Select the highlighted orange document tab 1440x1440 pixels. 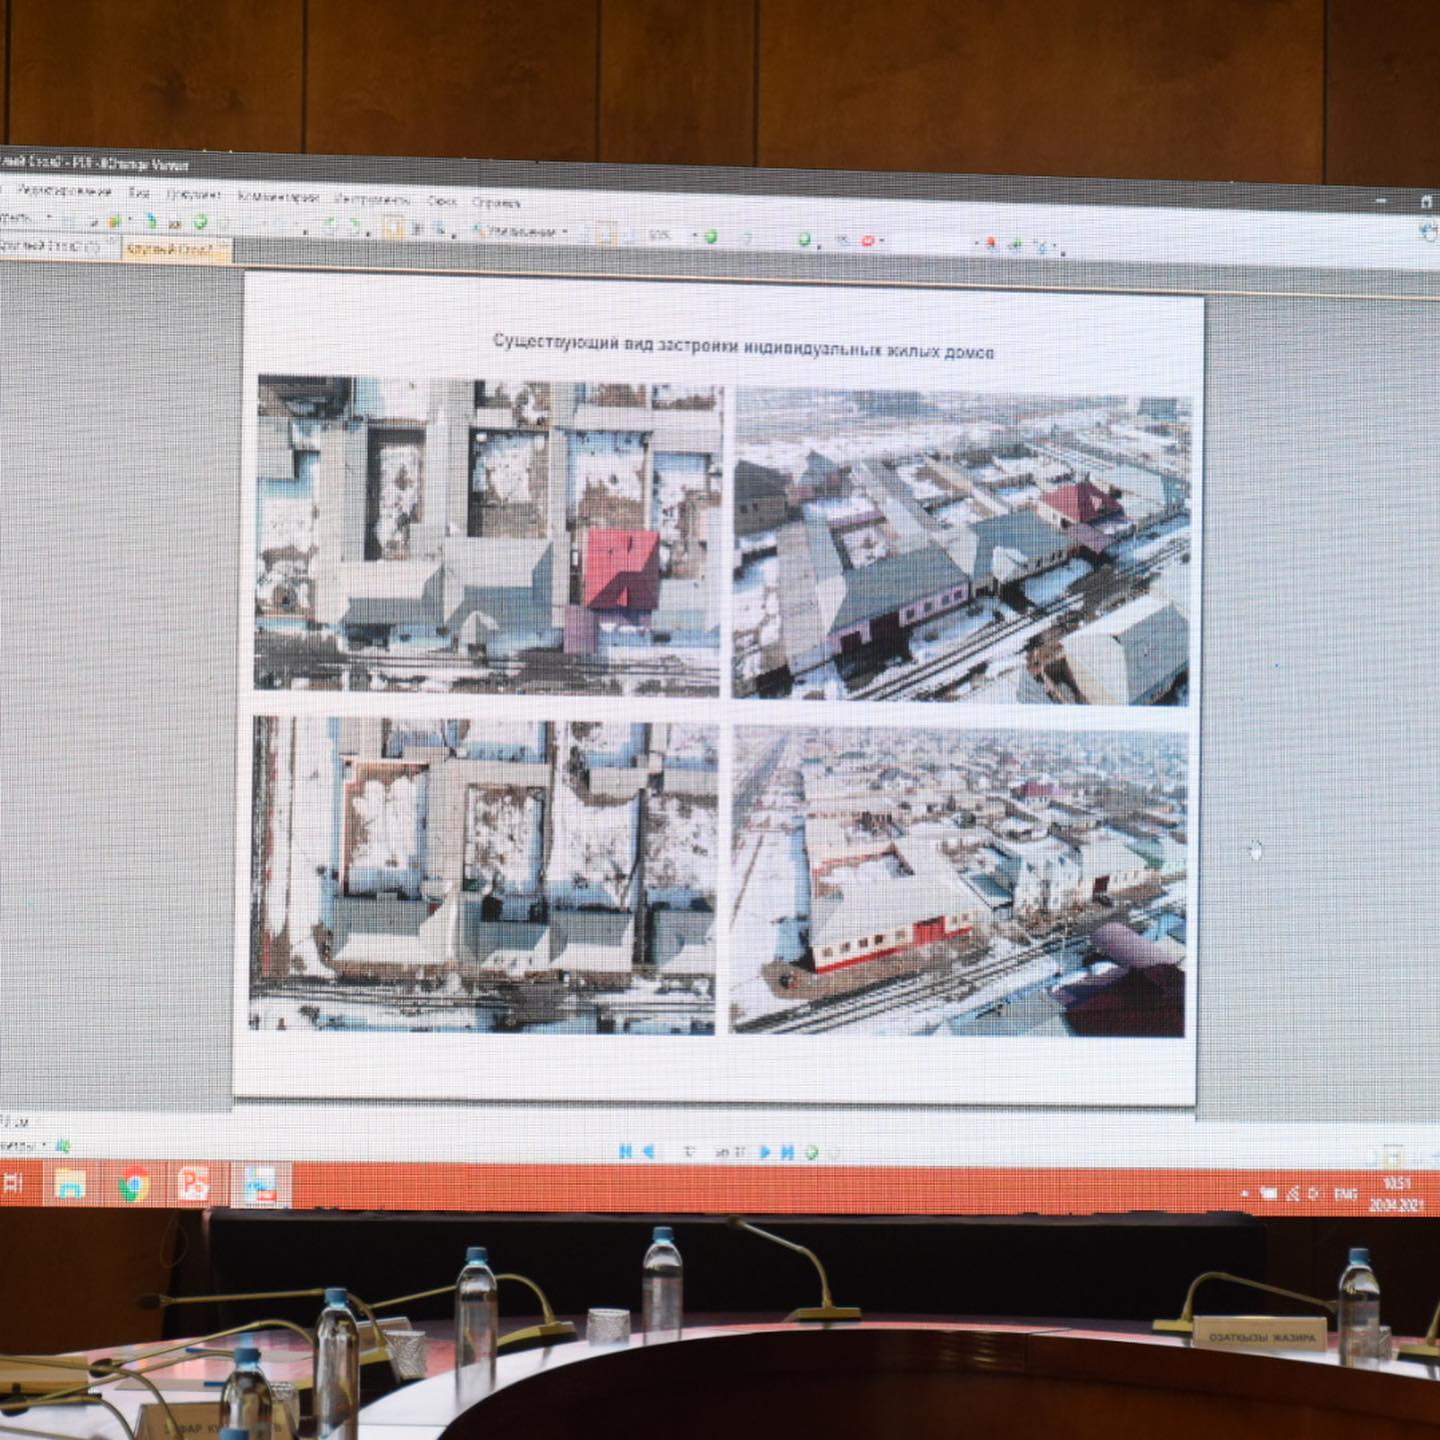[172, 249]
